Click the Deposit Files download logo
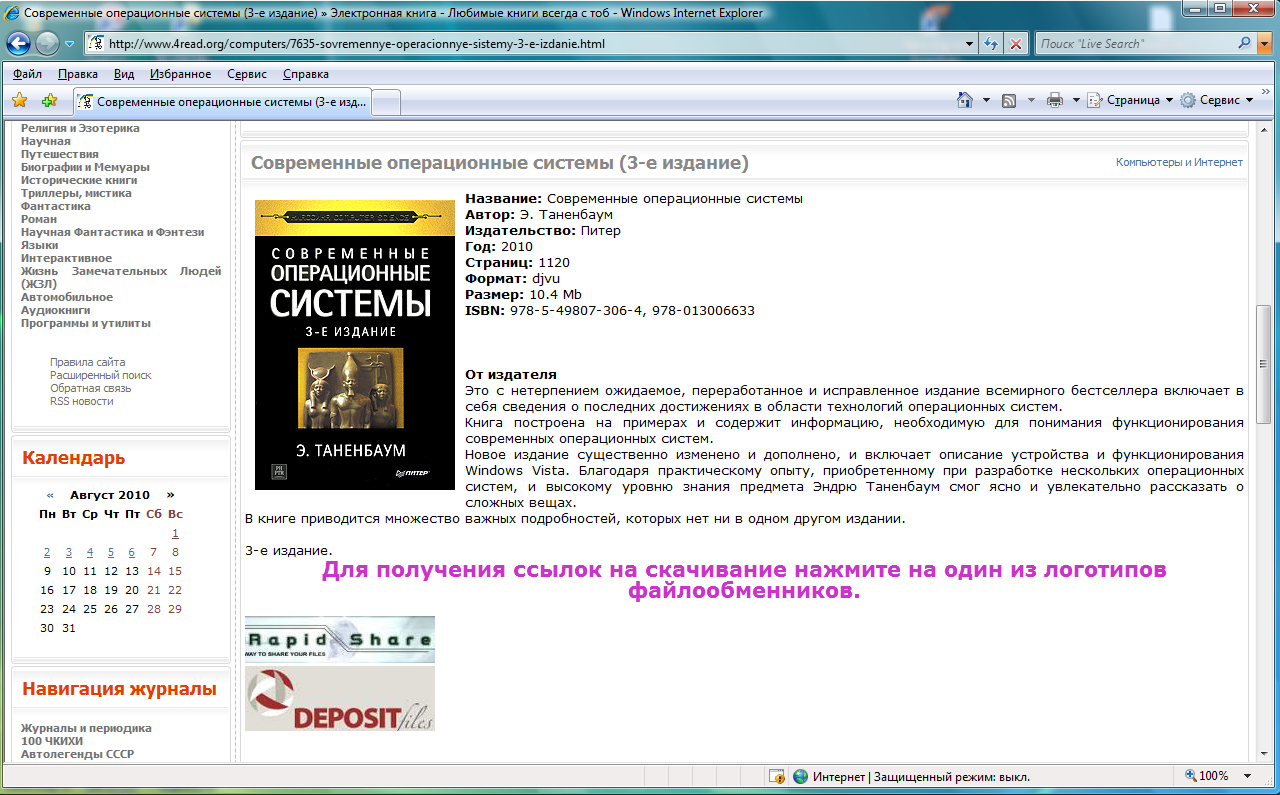 340,698
